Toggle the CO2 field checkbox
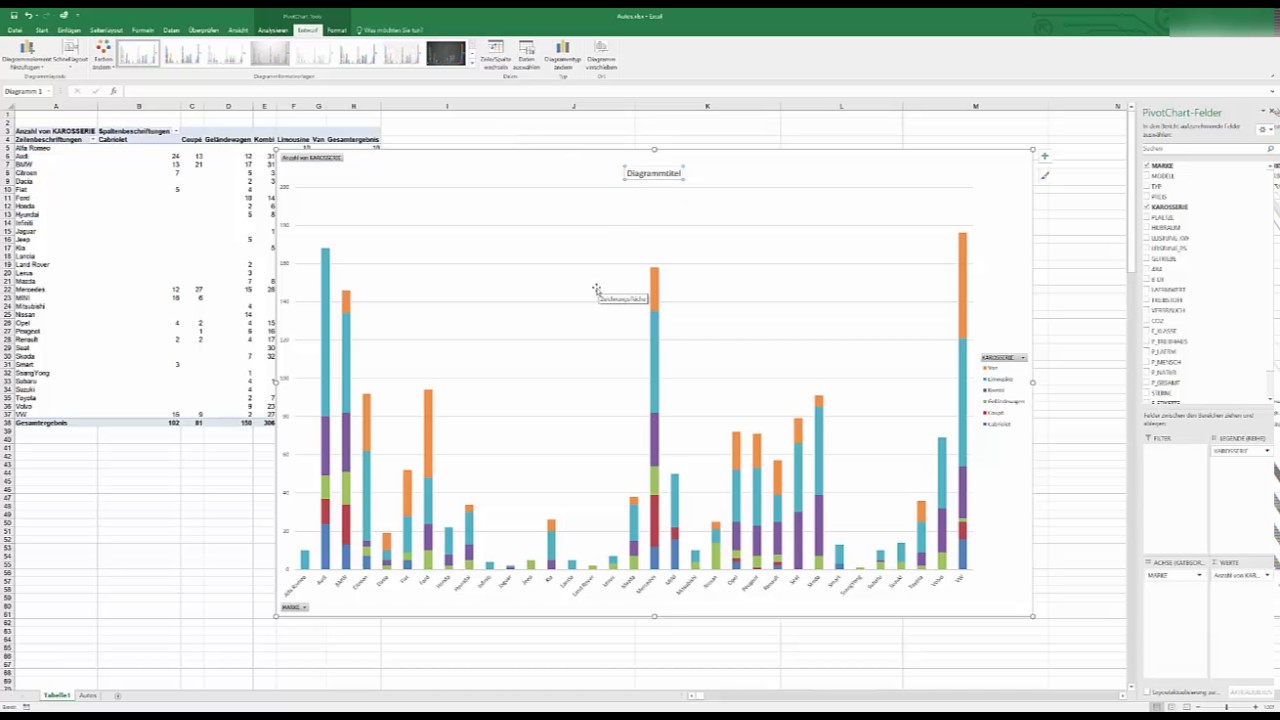 pos(1147,321)
